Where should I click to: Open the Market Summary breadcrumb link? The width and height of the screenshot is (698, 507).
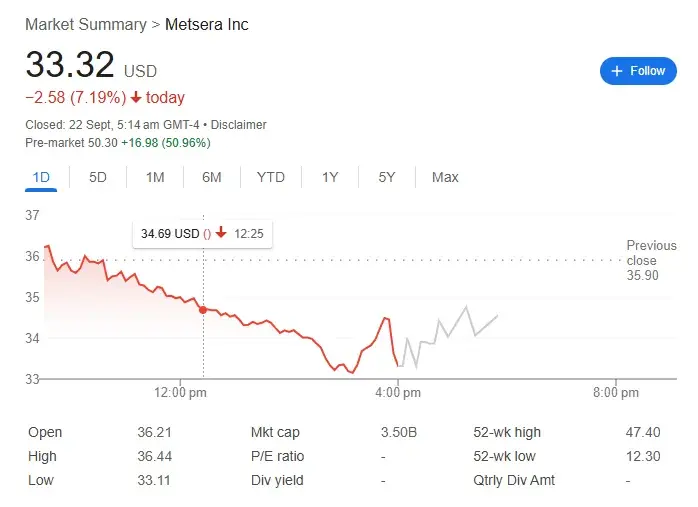coord(83,24)
